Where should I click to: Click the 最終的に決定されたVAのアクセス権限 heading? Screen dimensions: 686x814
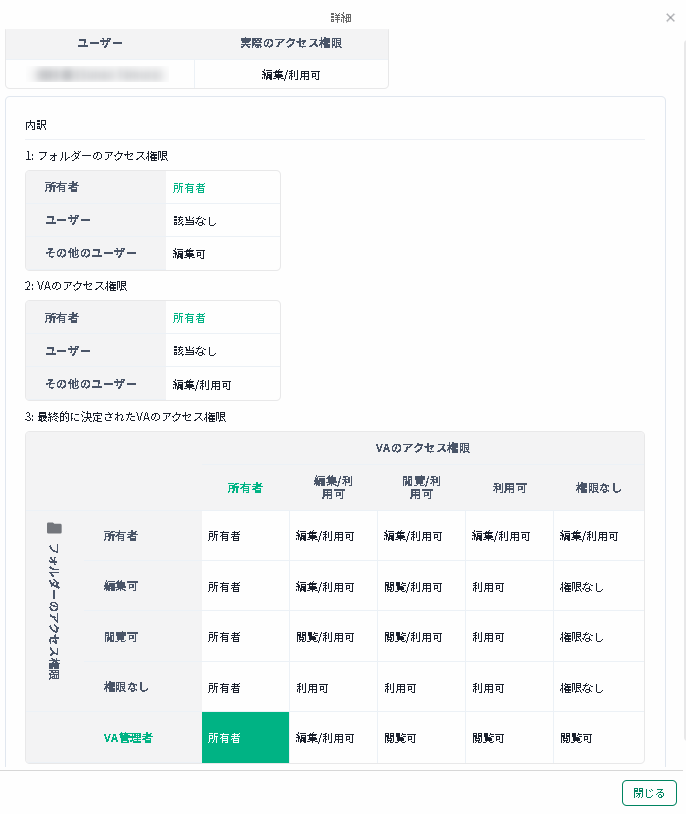pos(126,416)
